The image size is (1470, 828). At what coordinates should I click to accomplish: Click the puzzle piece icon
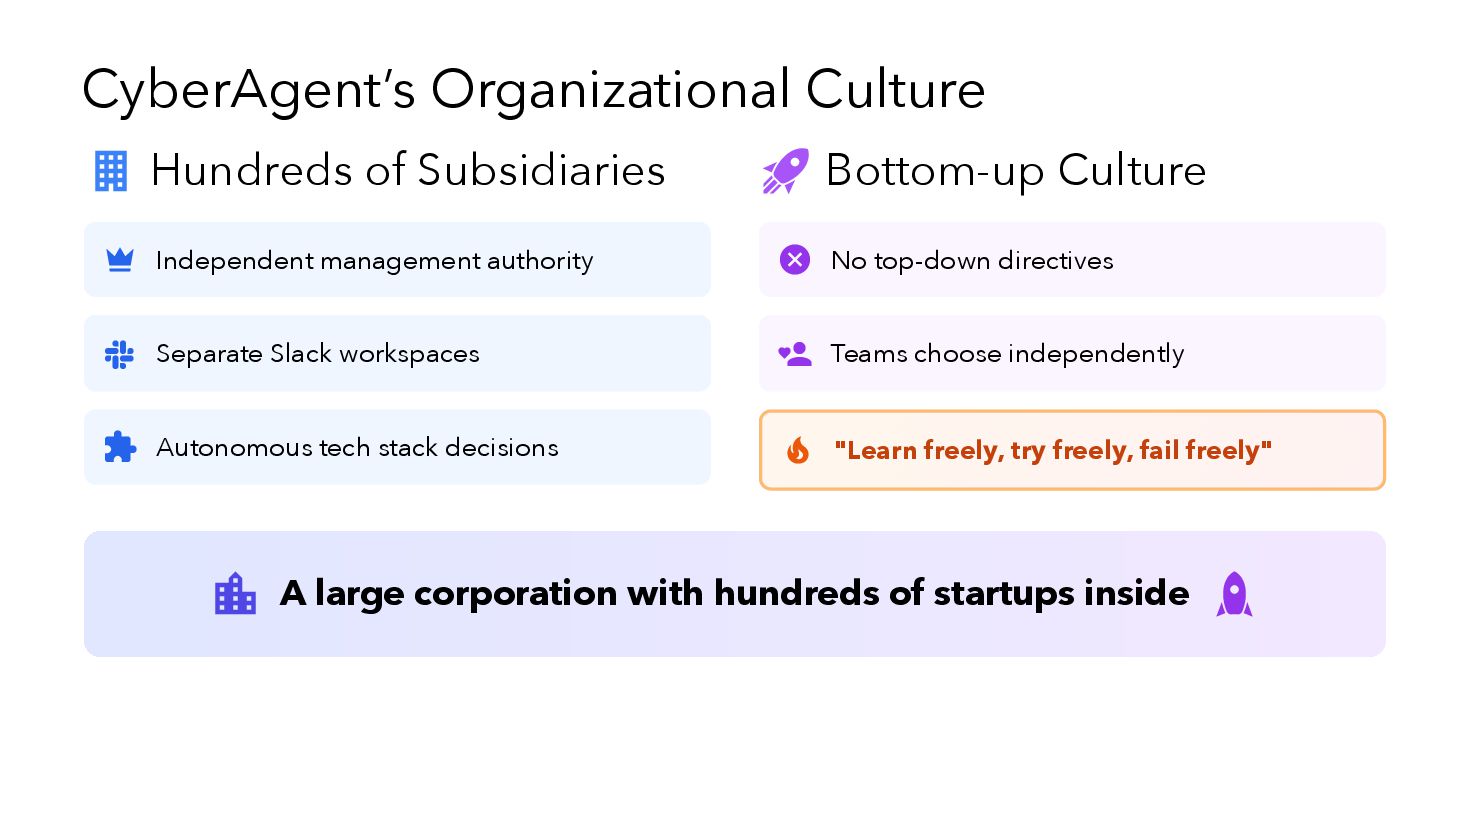pos(120,447)
